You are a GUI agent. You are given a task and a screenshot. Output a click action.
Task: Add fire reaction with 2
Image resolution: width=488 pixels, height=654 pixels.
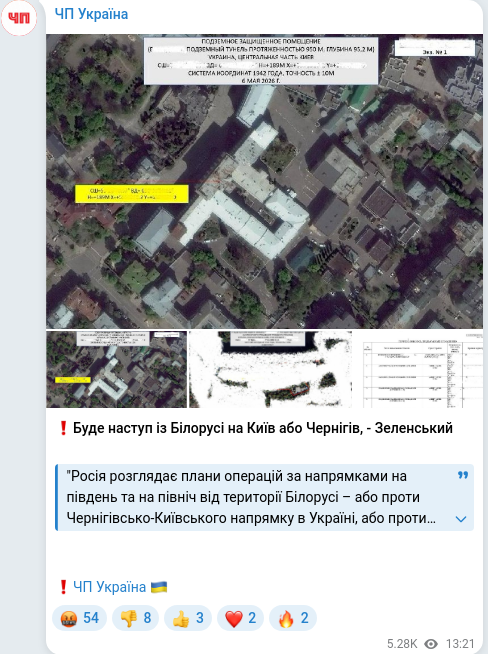(293, 618)
